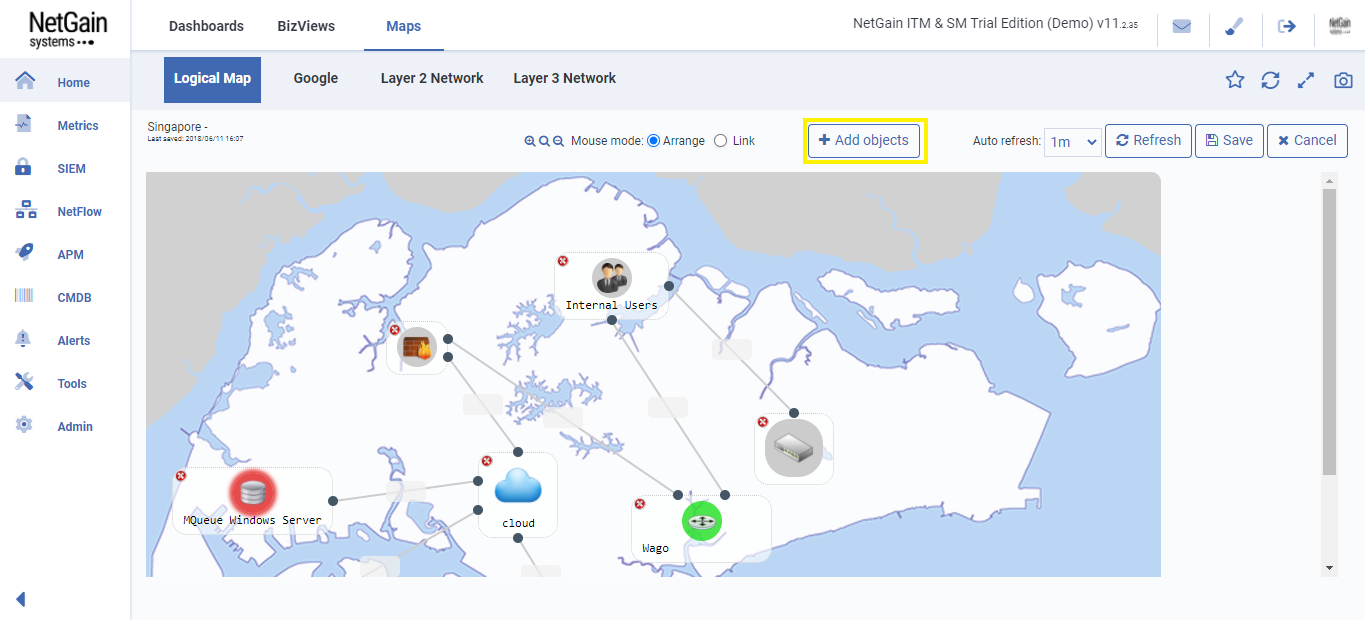Screen dimensions: 1365x620
Task: Click the Add objects button
Action: point(864,140)
